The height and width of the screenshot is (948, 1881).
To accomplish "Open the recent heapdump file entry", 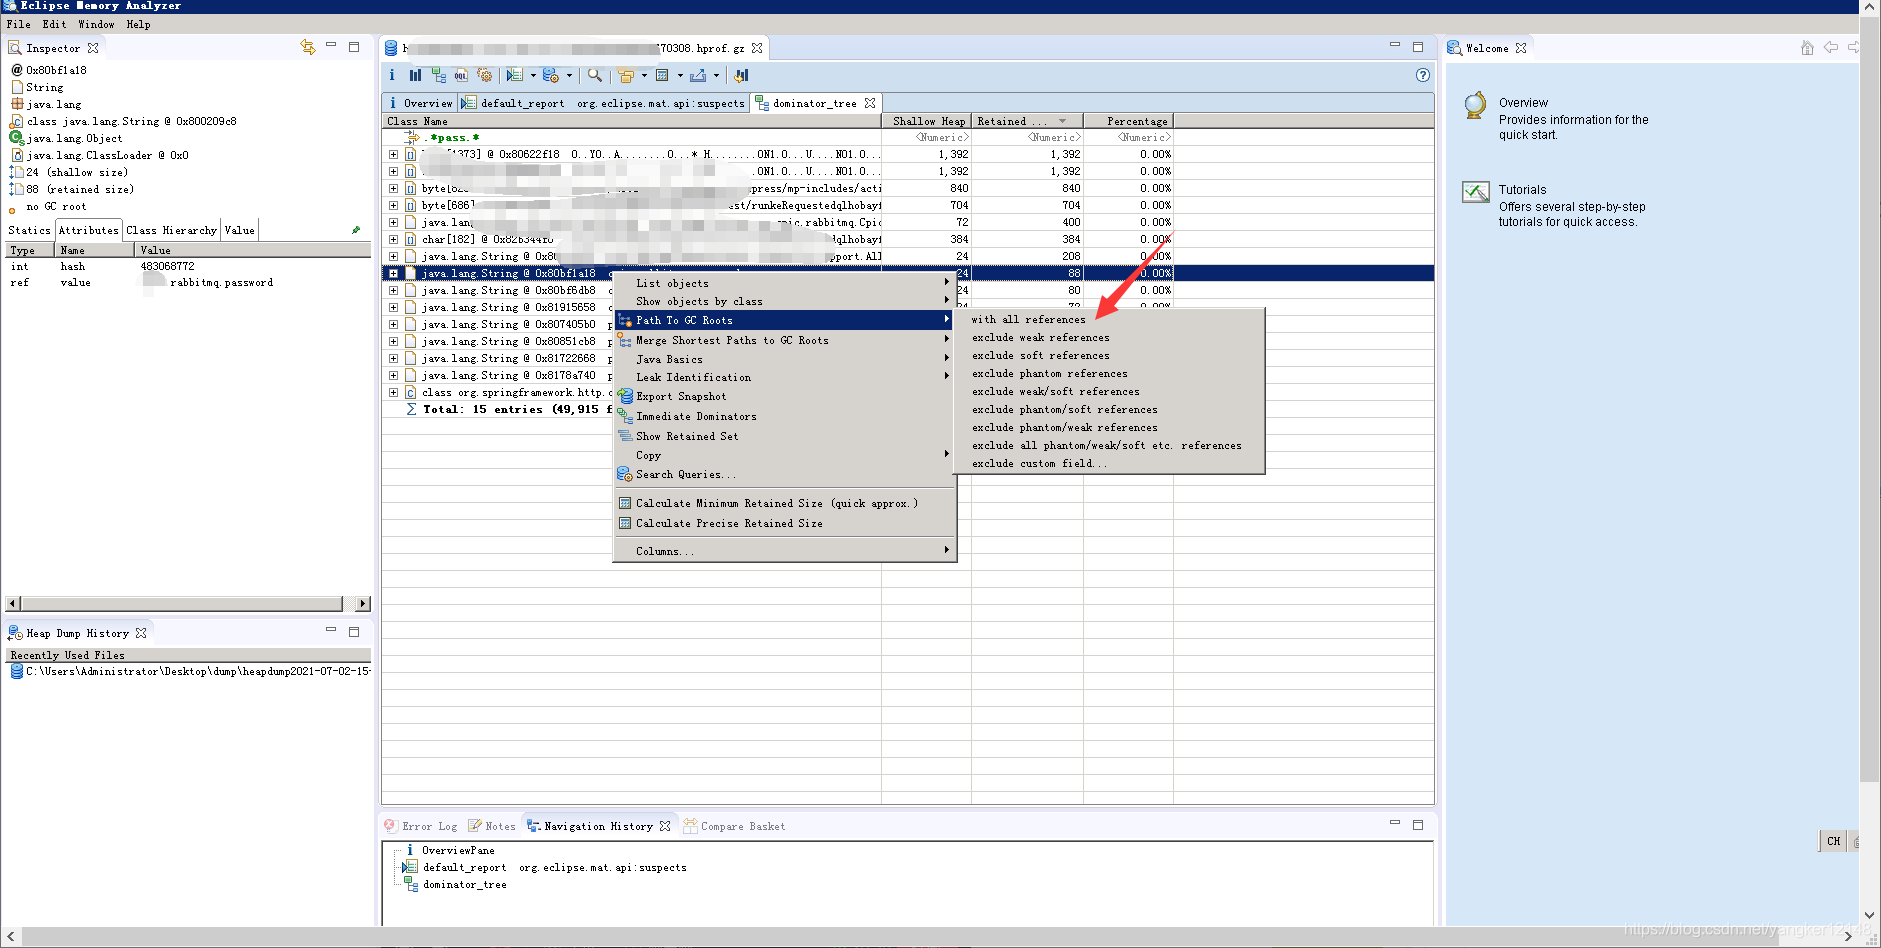I will (x=189, y=671).
